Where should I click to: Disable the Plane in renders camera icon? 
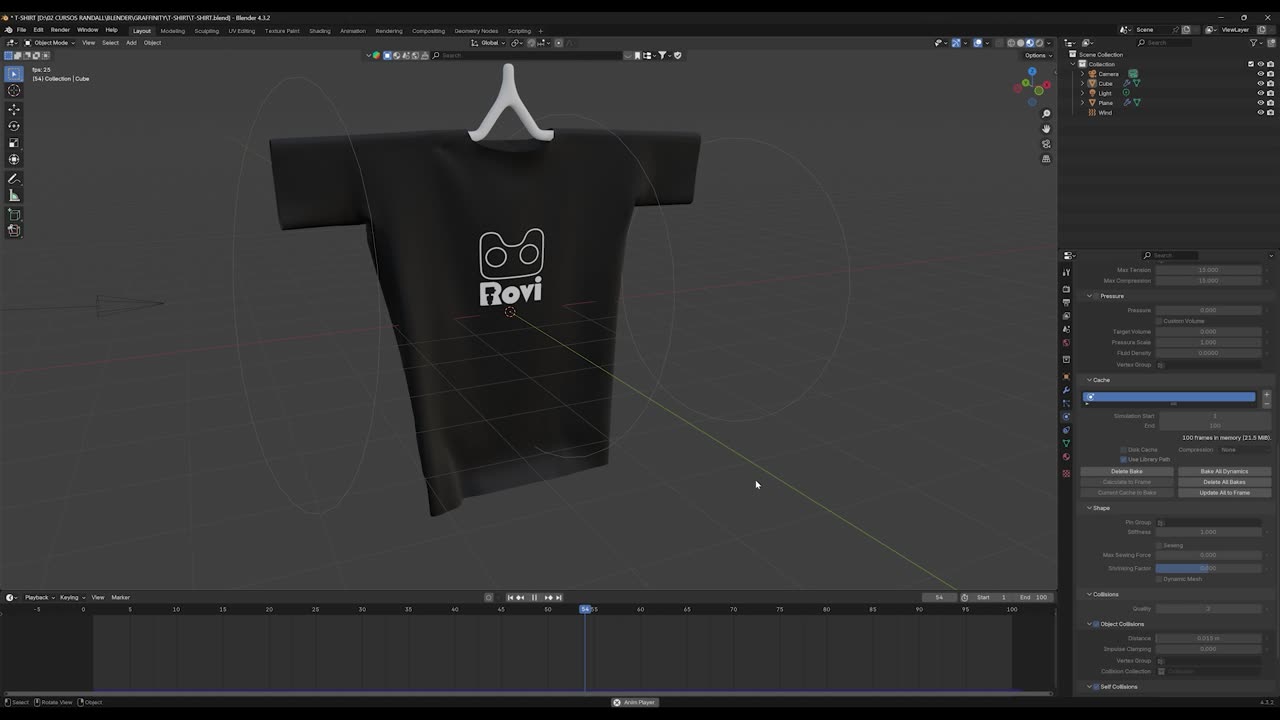(1270, 102)
